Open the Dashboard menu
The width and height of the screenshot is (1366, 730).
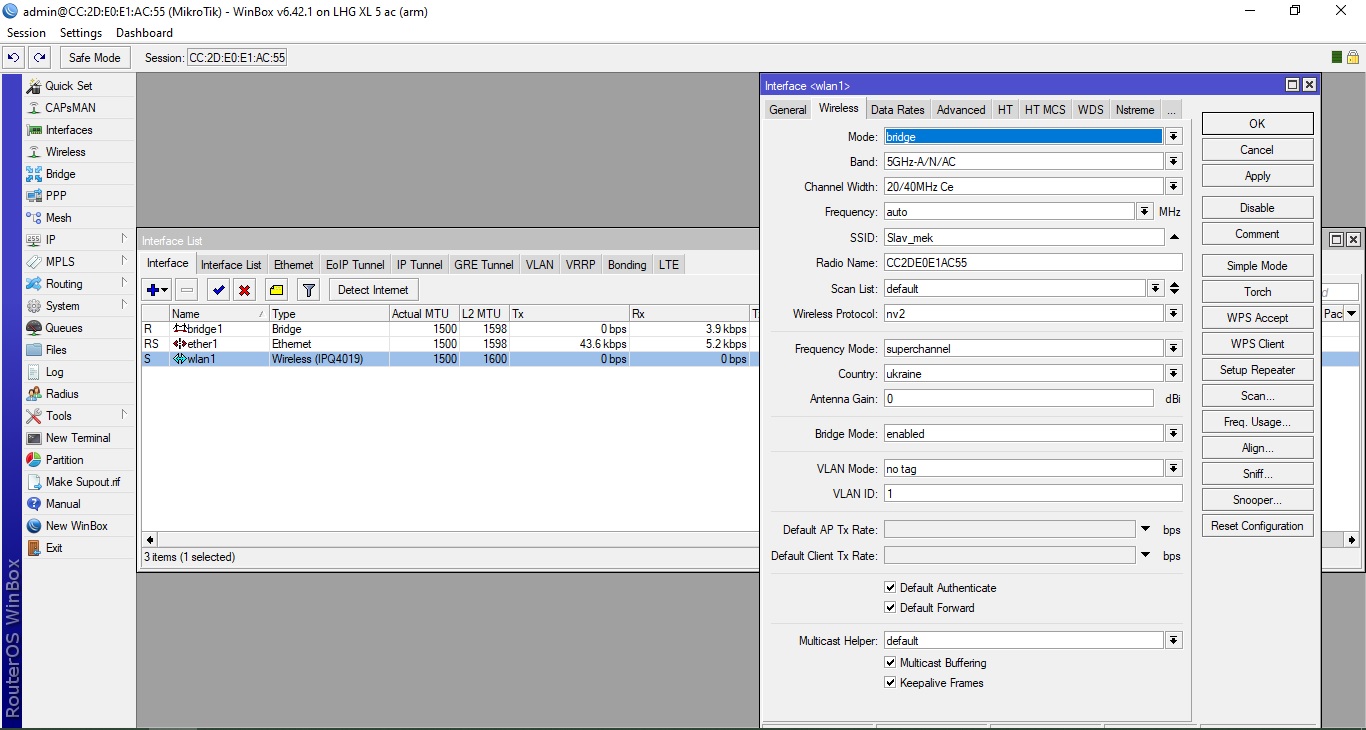[x=145, y=33]
